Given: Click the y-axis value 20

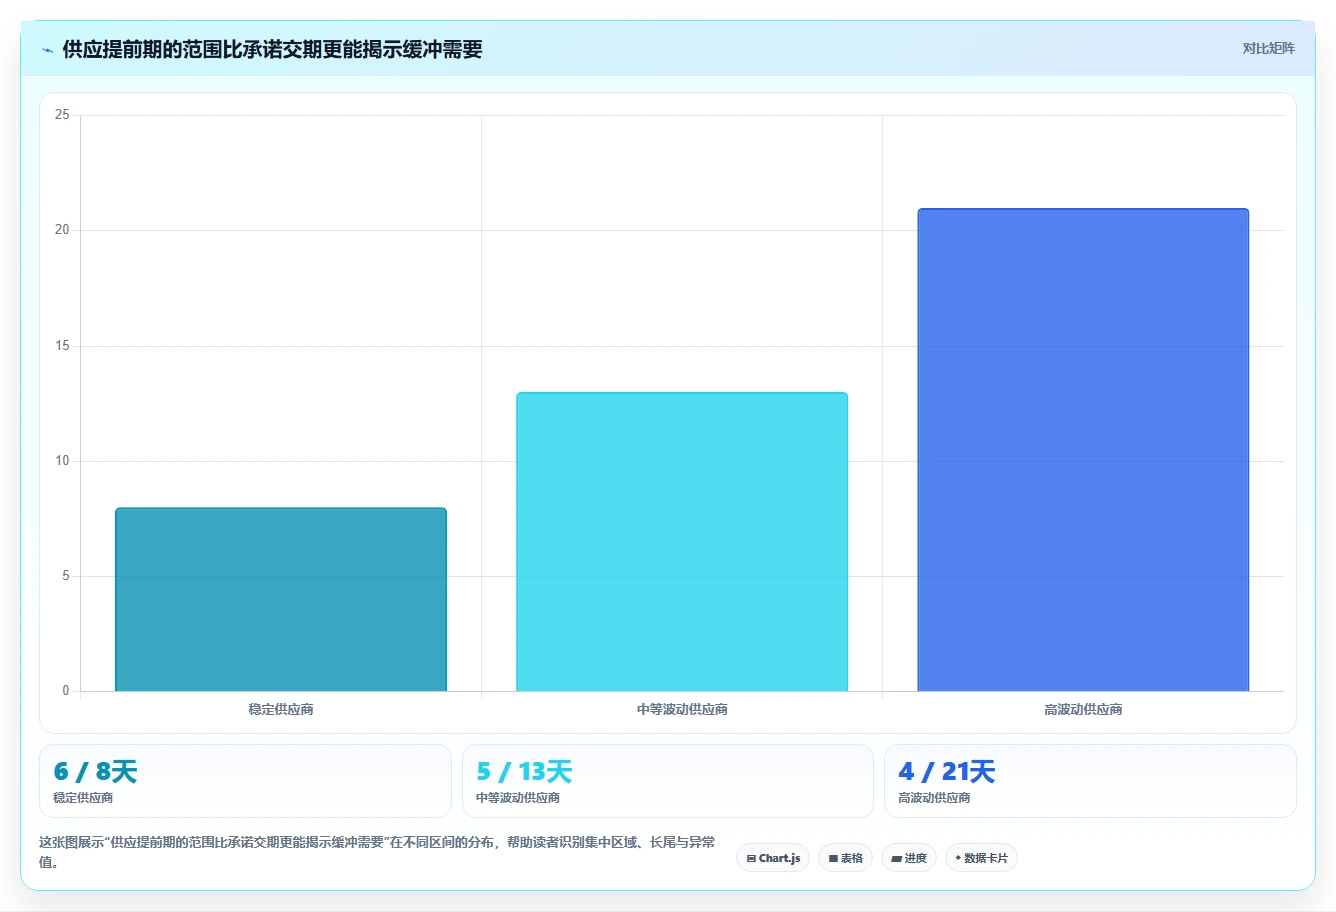Looking at the screenshot, I should click(62, 230).
